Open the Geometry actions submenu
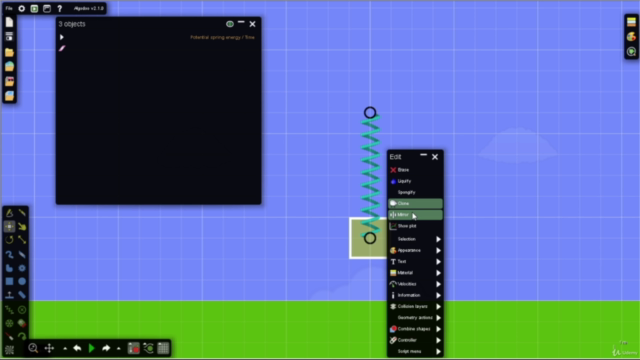640x360 pixels. coord(415,318)
